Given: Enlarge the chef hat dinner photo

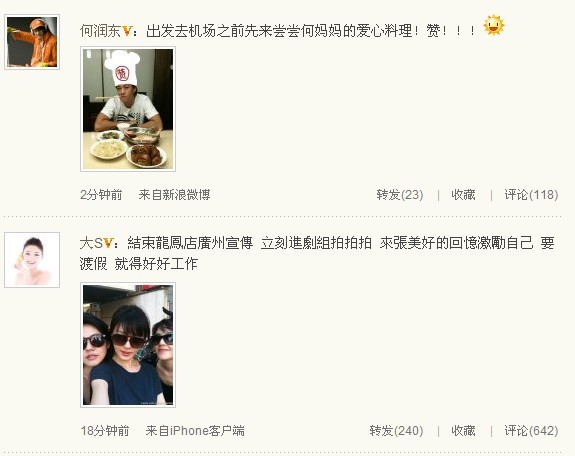Looking at the screenshot, I should (x=128, y=109).
